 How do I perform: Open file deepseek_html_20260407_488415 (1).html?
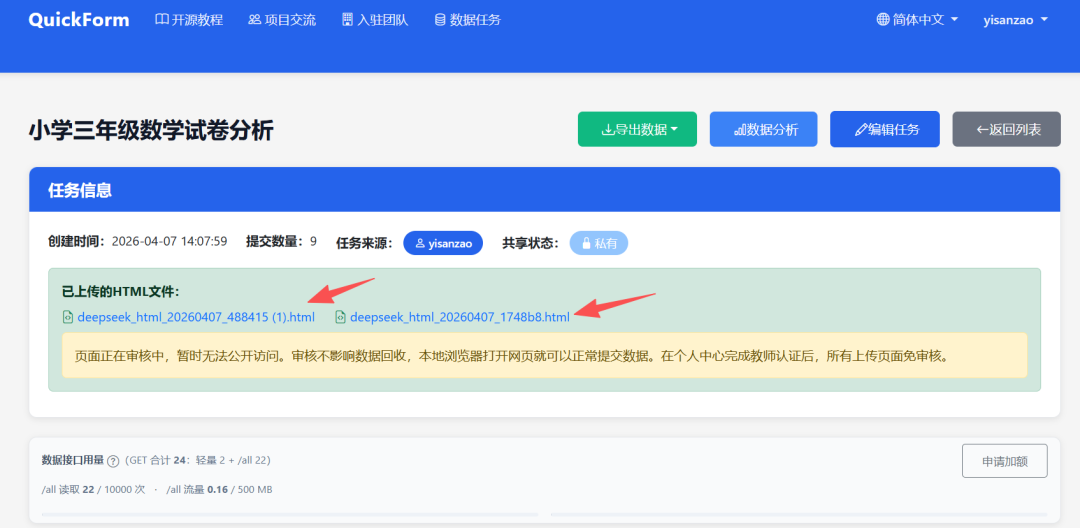click(x=196, y=317)
